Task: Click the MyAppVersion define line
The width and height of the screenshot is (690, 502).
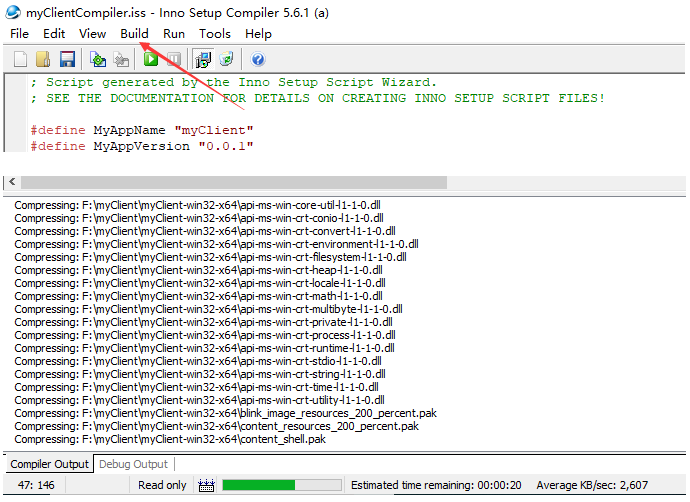Action: coord(142,146)
